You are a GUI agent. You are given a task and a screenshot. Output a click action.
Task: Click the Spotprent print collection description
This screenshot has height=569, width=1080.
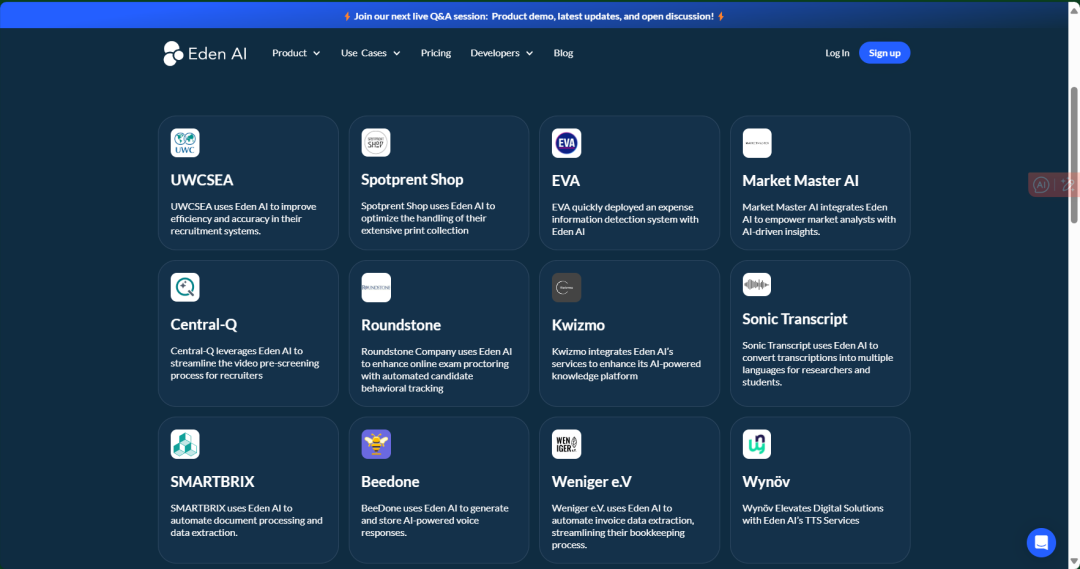pos(428,218)
